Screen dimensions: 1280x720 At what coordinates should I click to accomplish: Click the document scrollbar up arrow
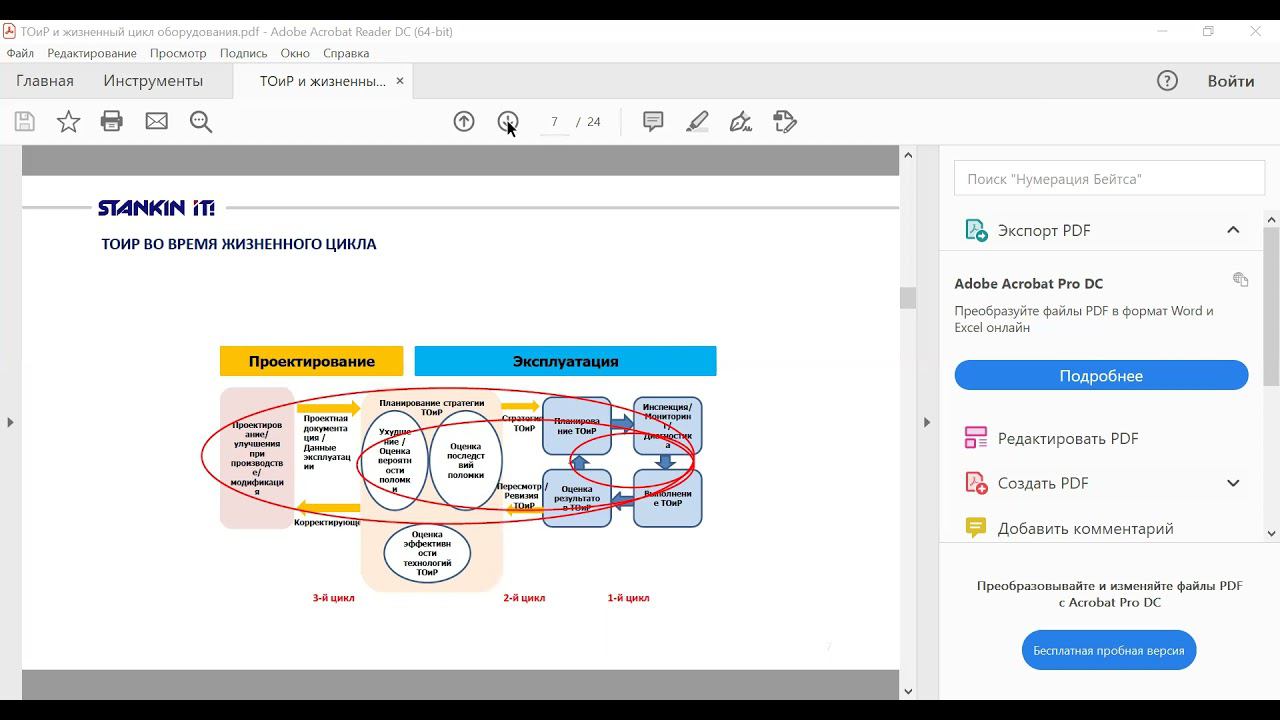[908, 155]
